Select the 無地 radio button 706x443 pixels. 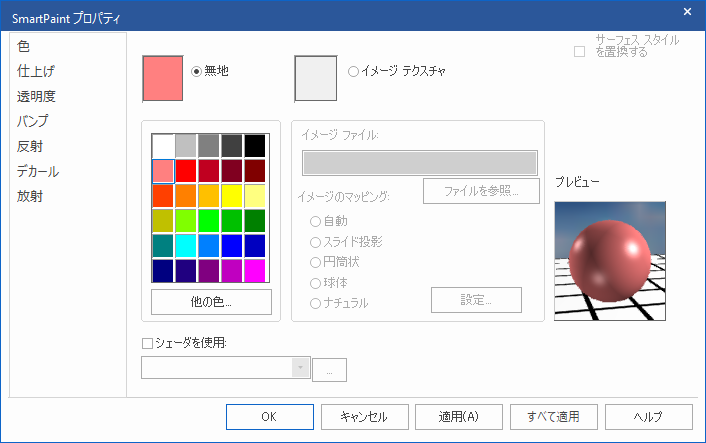pyautogui.click(x=196, y=71)
